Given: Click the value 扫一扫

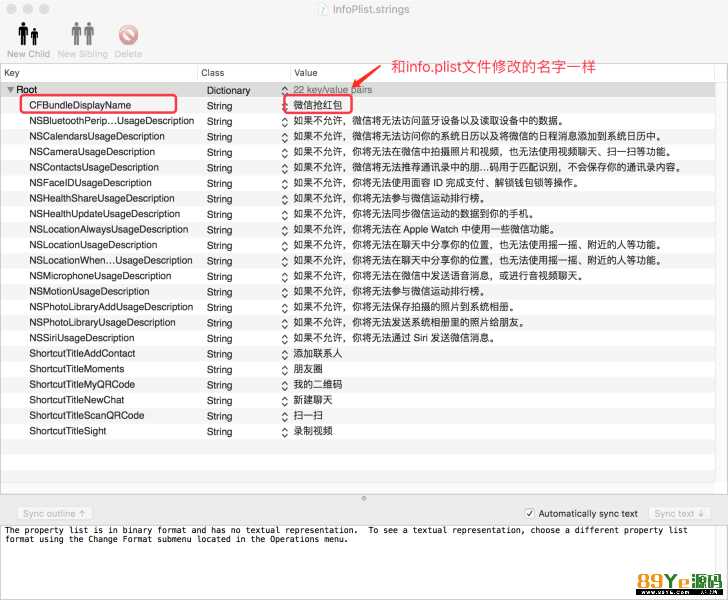Looking at the screenshot, I should [x=308, y=416].
